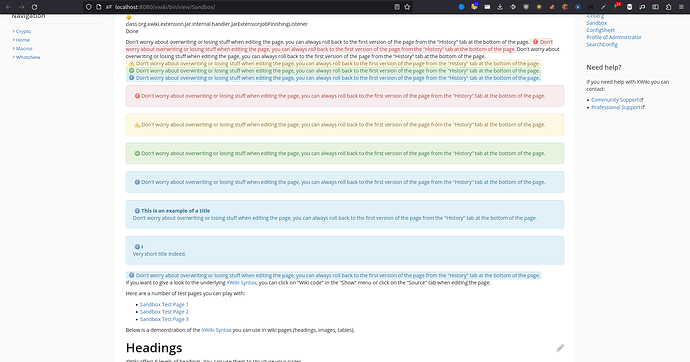Expand the Crypto navigation tree arrow

(x=13, y=31)
